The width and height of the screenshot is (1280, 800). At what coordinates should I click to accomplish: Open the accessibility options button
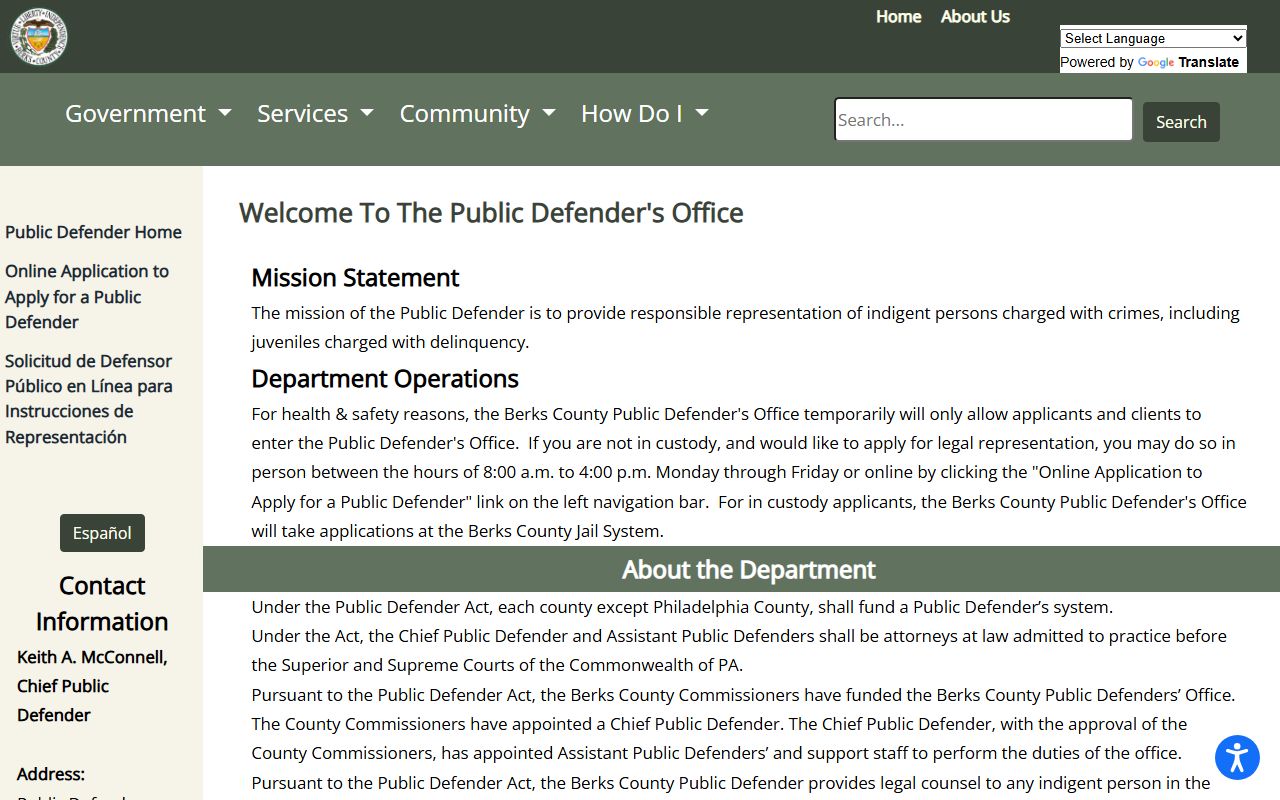tap(1237, 757)
